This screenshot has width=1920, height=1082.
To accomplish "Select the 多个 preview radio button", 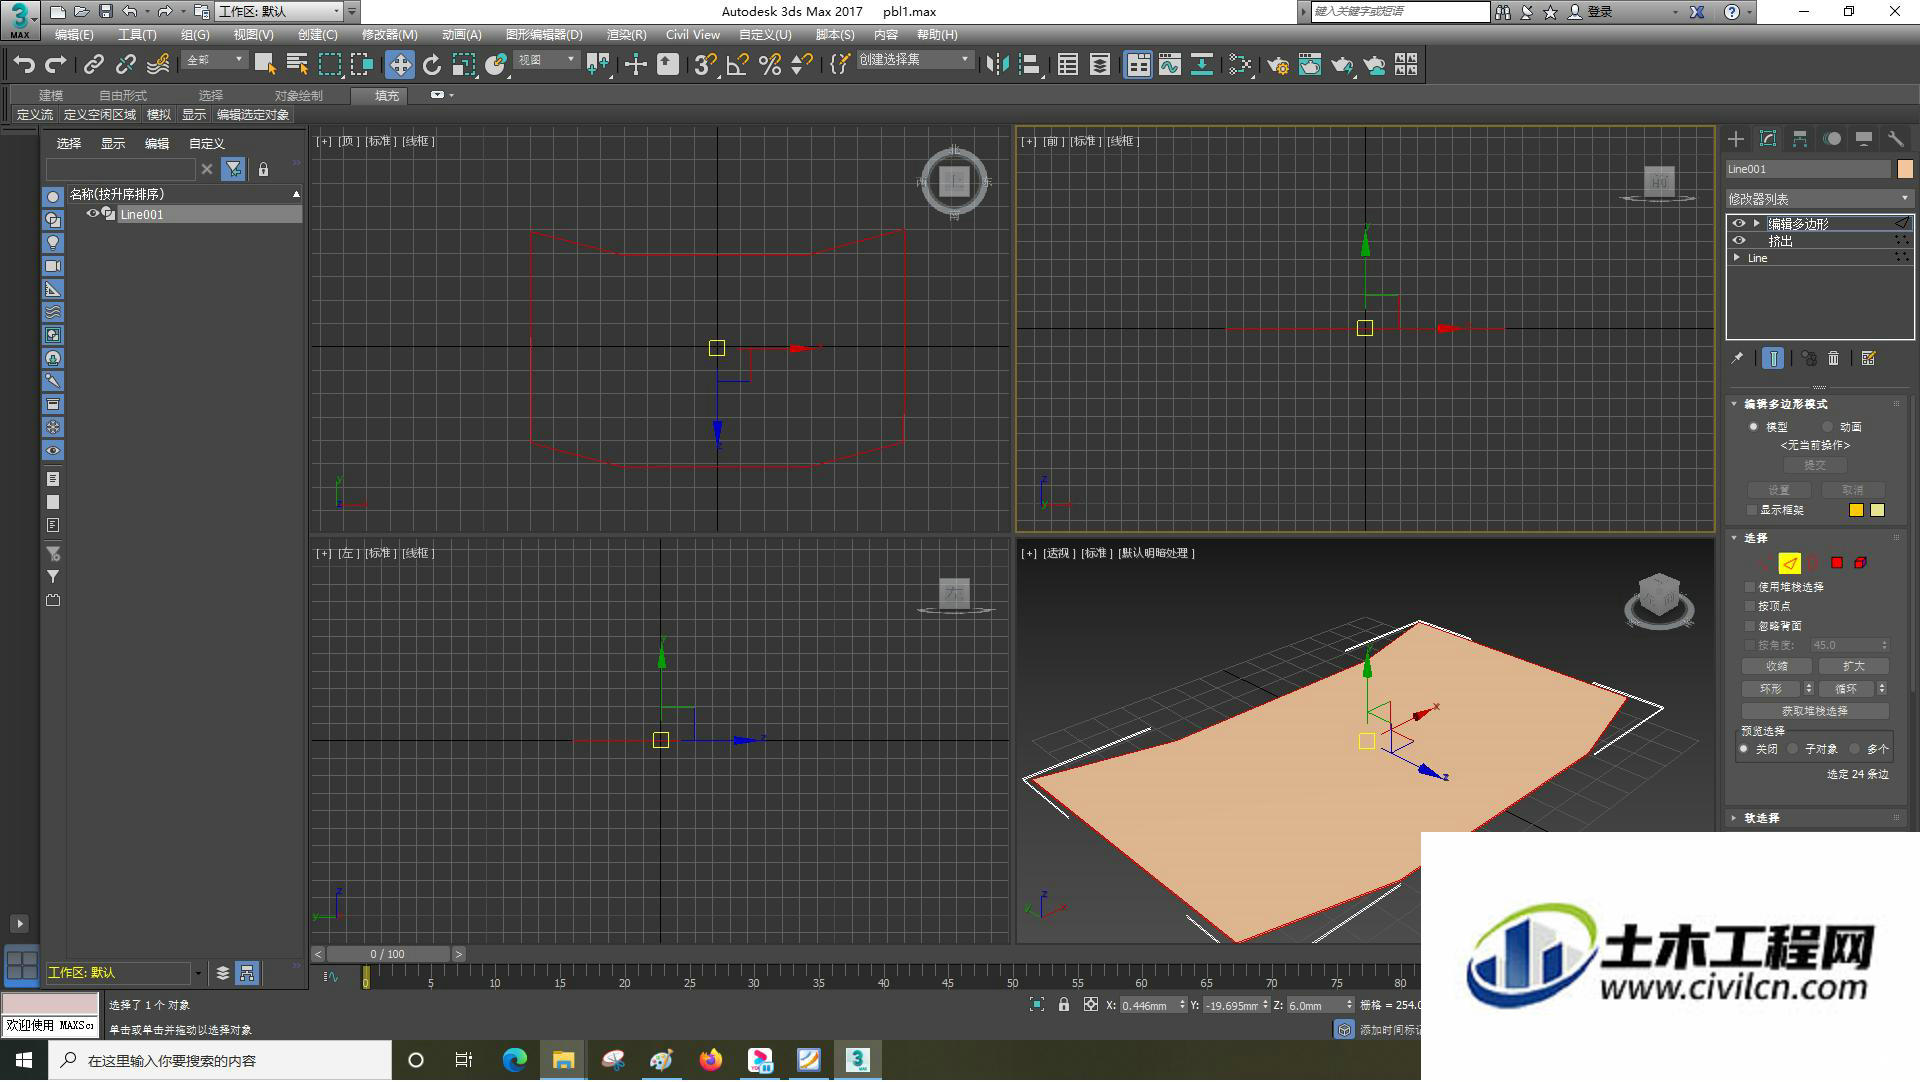I will [x=1855, y=749].
